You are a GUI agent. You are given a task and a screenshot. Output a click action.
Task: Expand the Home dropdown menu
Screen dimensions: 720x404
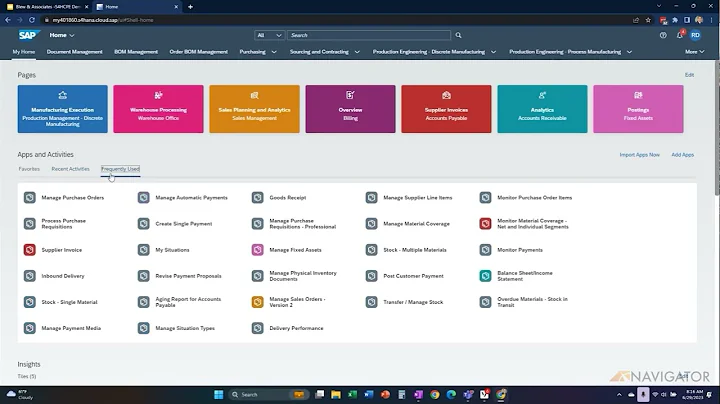click(x=62, y=35)
